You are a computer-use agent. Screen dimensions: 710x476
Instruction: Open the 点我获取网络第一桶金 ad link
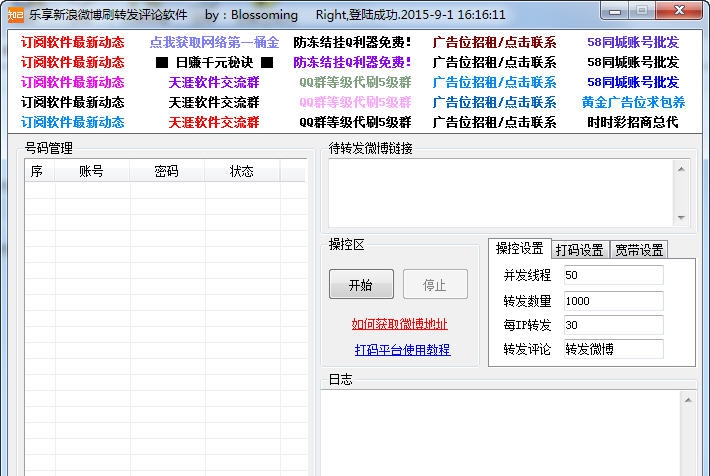click(x=214, y=43)
